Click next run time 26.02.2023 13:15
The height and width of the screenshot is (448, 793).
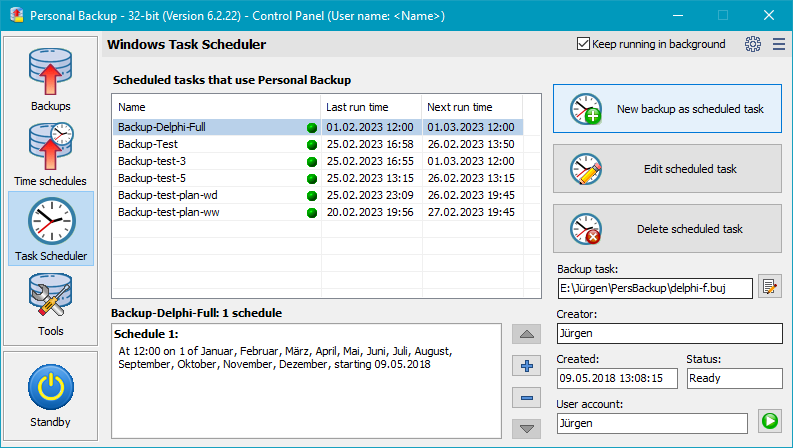[471, 178]
